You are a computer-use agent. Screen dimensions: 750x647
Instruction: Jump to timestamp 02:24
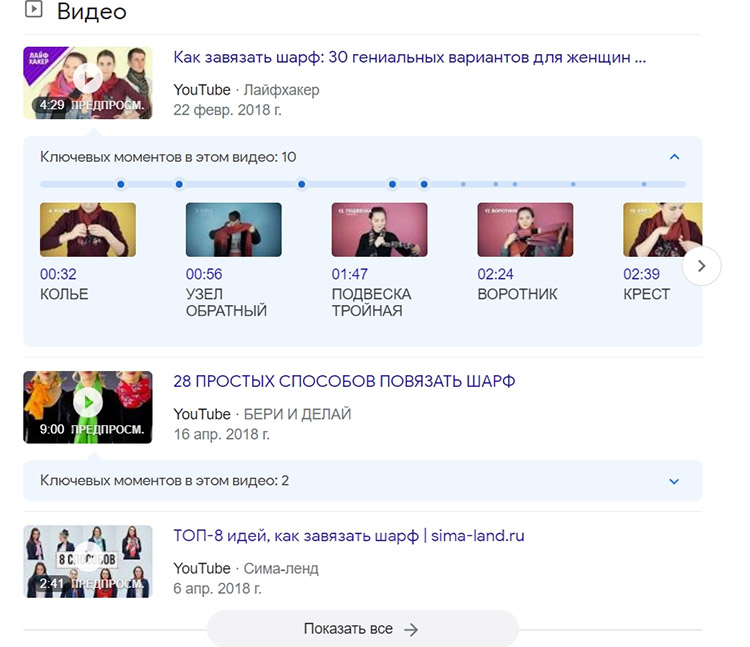pos(496,274)
